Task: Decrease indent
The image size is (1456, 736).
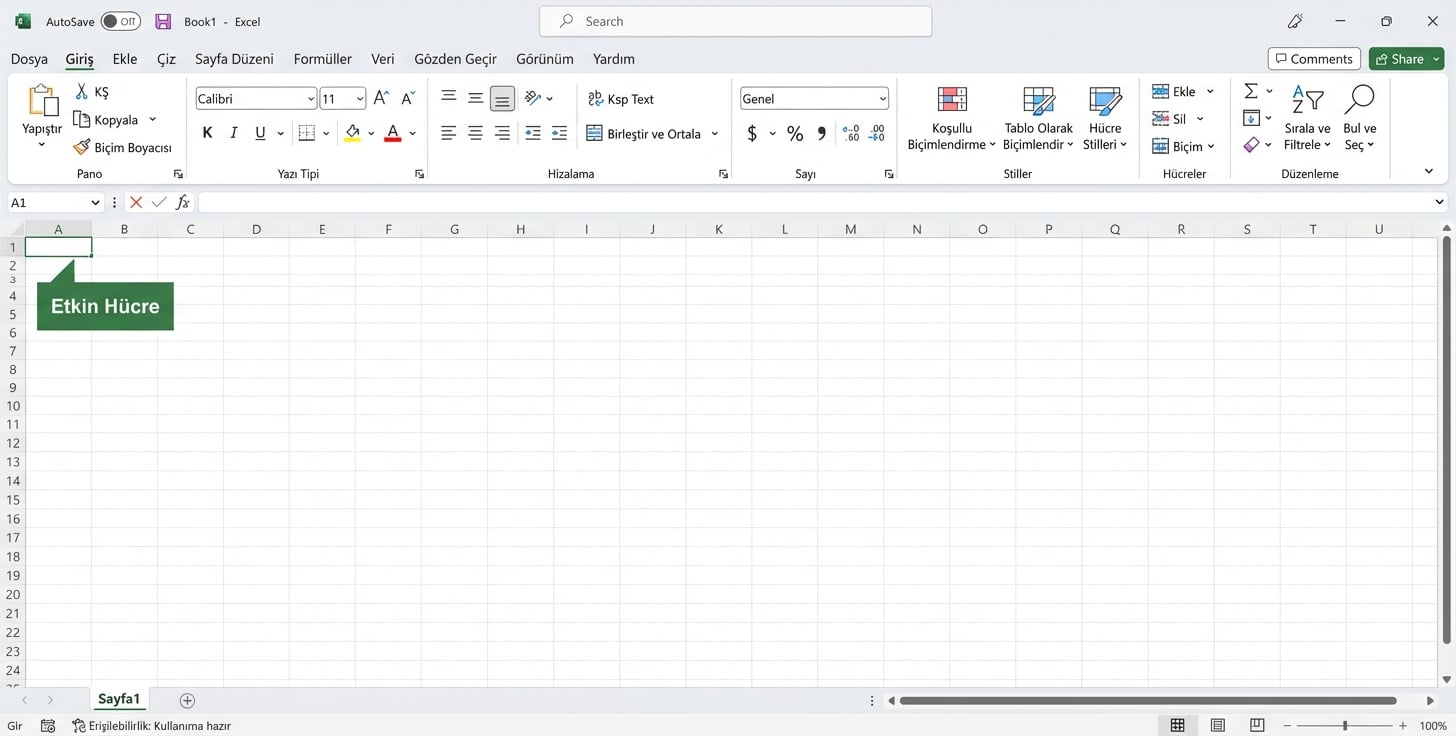Action: click(533, 133)
